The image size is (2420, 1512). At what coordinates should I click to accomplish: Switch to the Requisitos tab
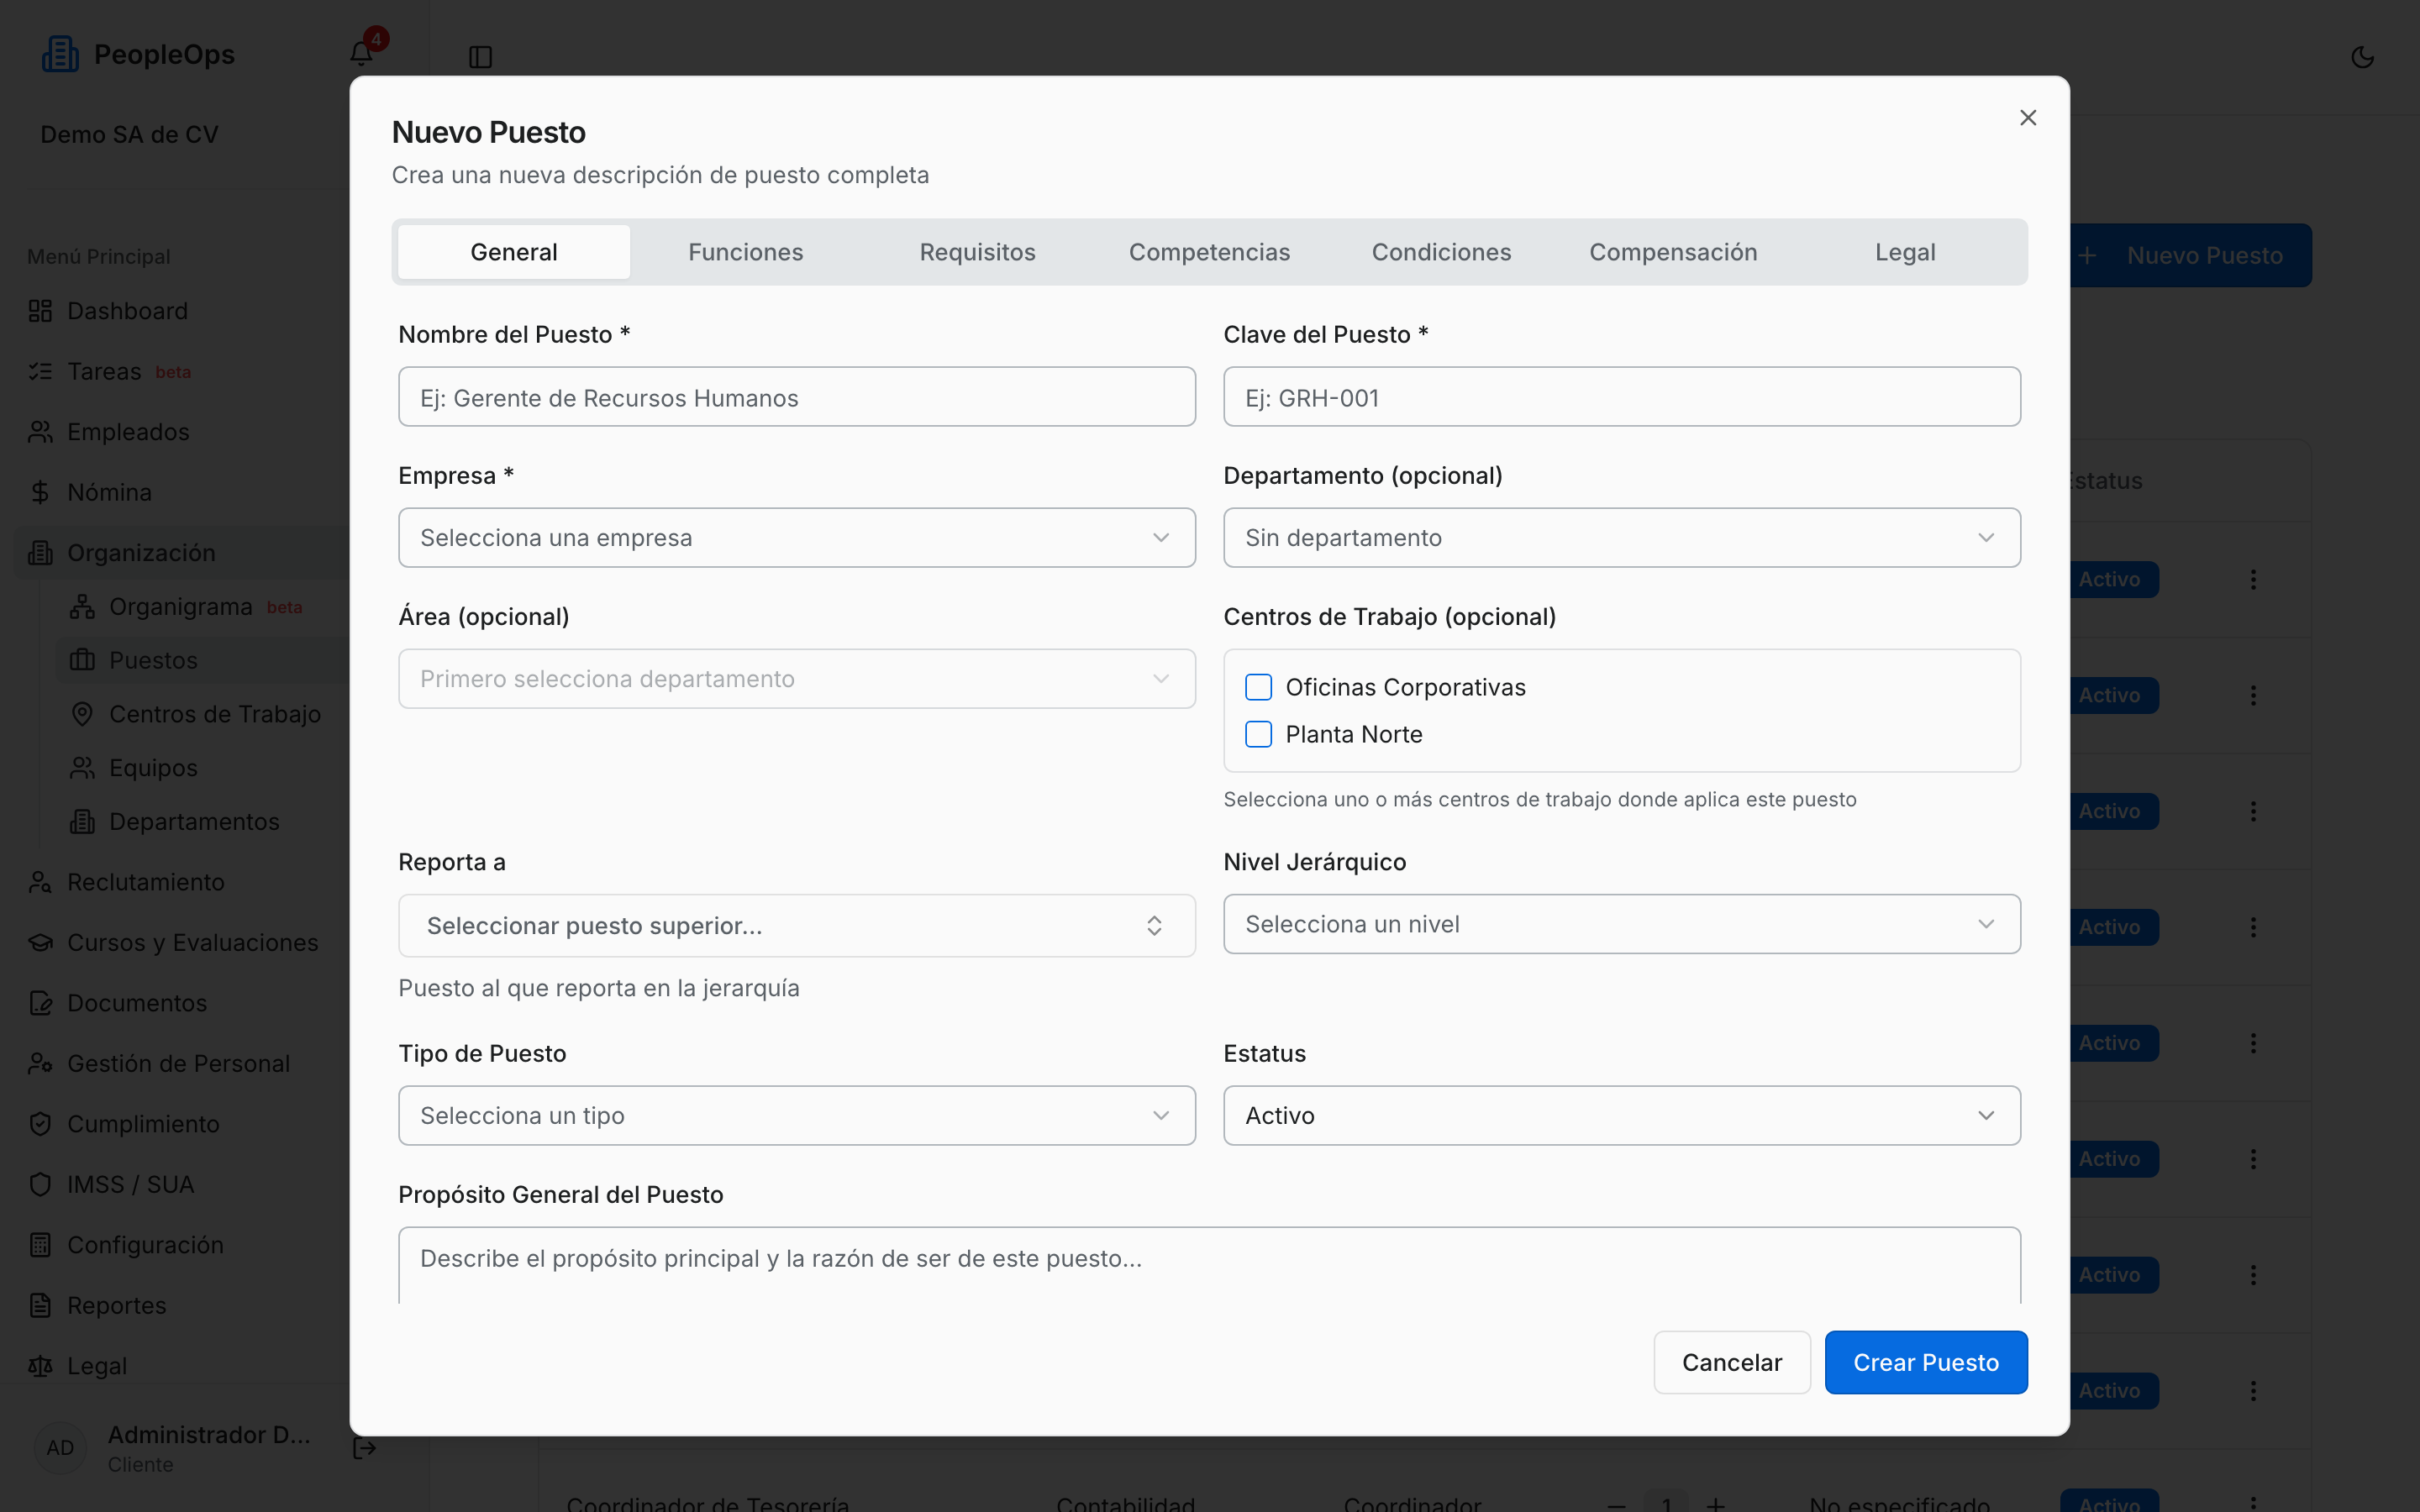[977, 252]
